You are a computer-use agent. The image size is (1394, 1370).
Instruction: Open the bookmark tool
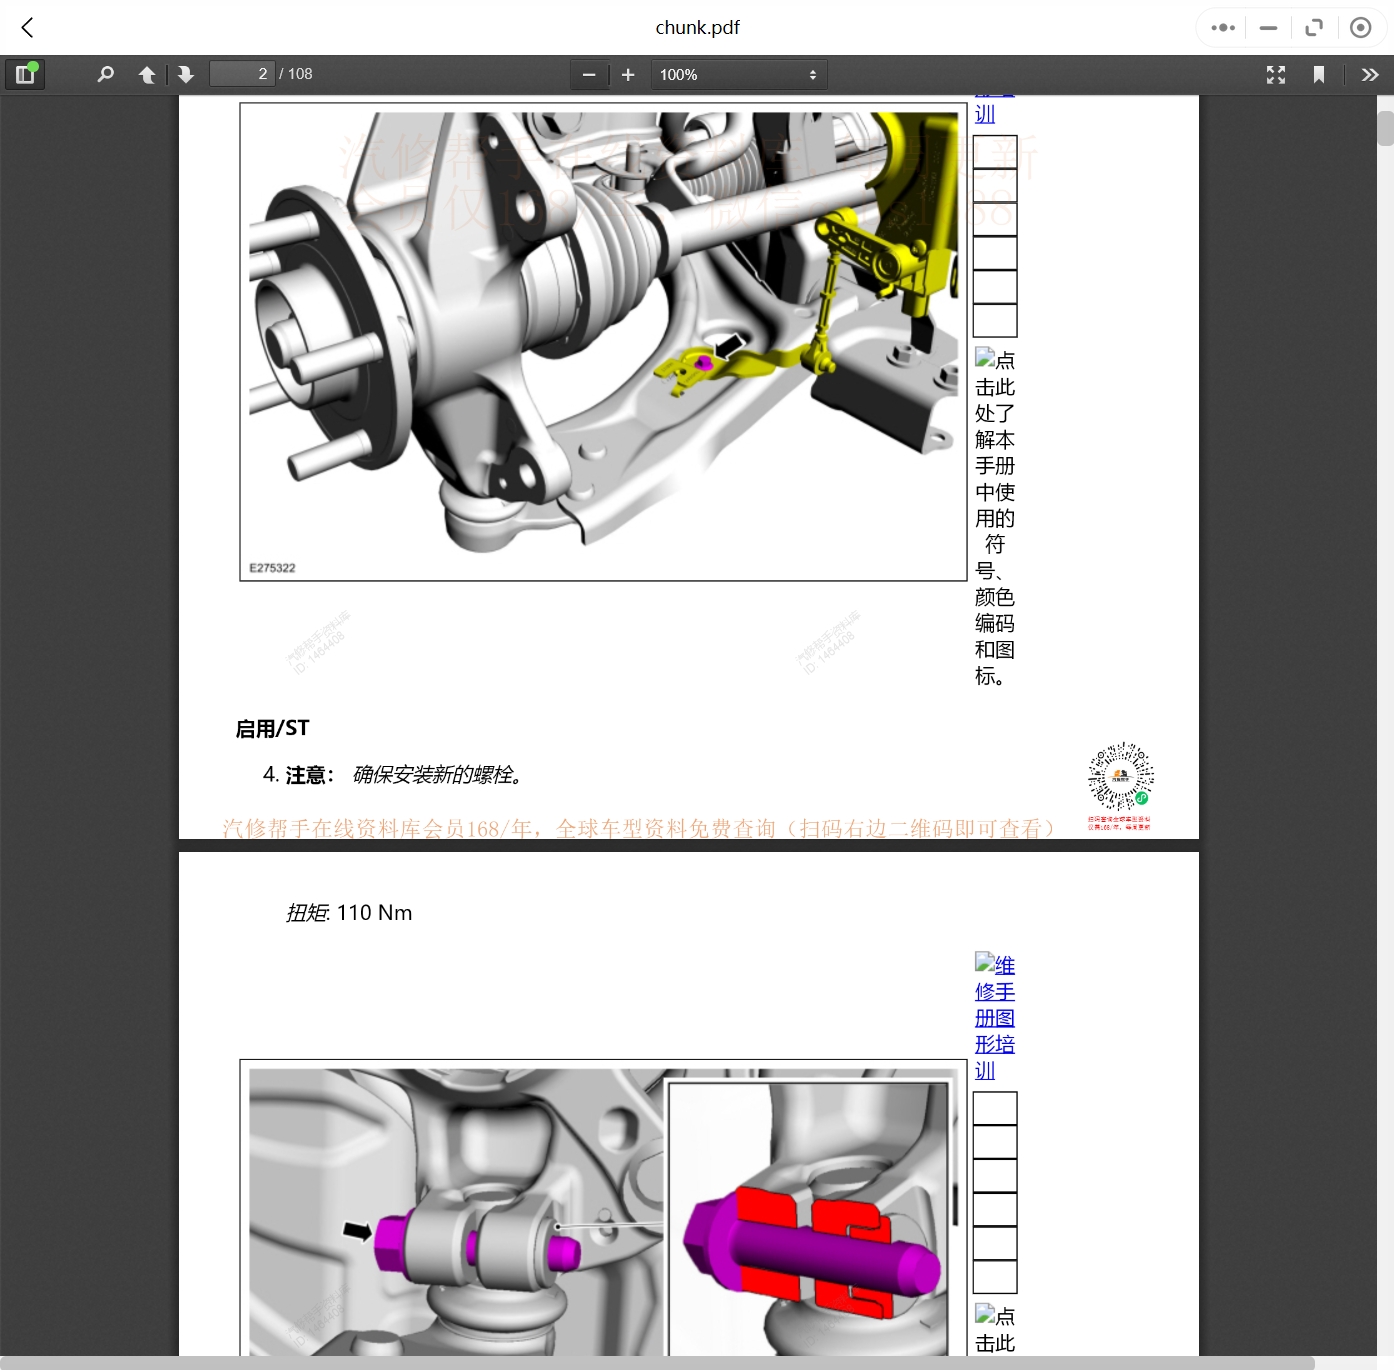point(1318,74)
